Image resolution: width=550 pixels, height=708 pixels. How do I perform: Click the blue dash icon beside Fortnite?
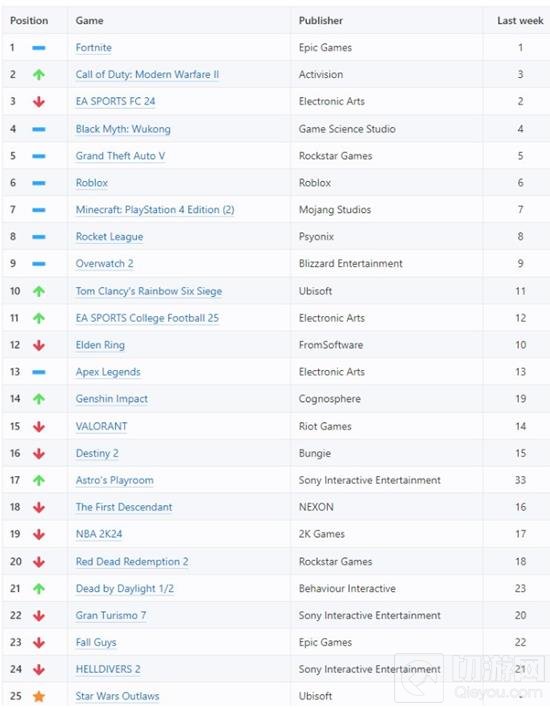[39, 47]
